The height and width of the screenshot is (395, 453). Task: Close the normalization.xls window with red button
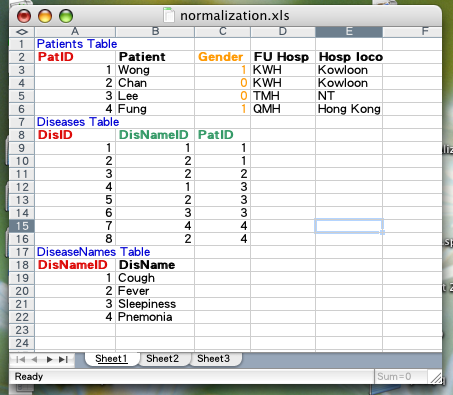pos(24,16)
